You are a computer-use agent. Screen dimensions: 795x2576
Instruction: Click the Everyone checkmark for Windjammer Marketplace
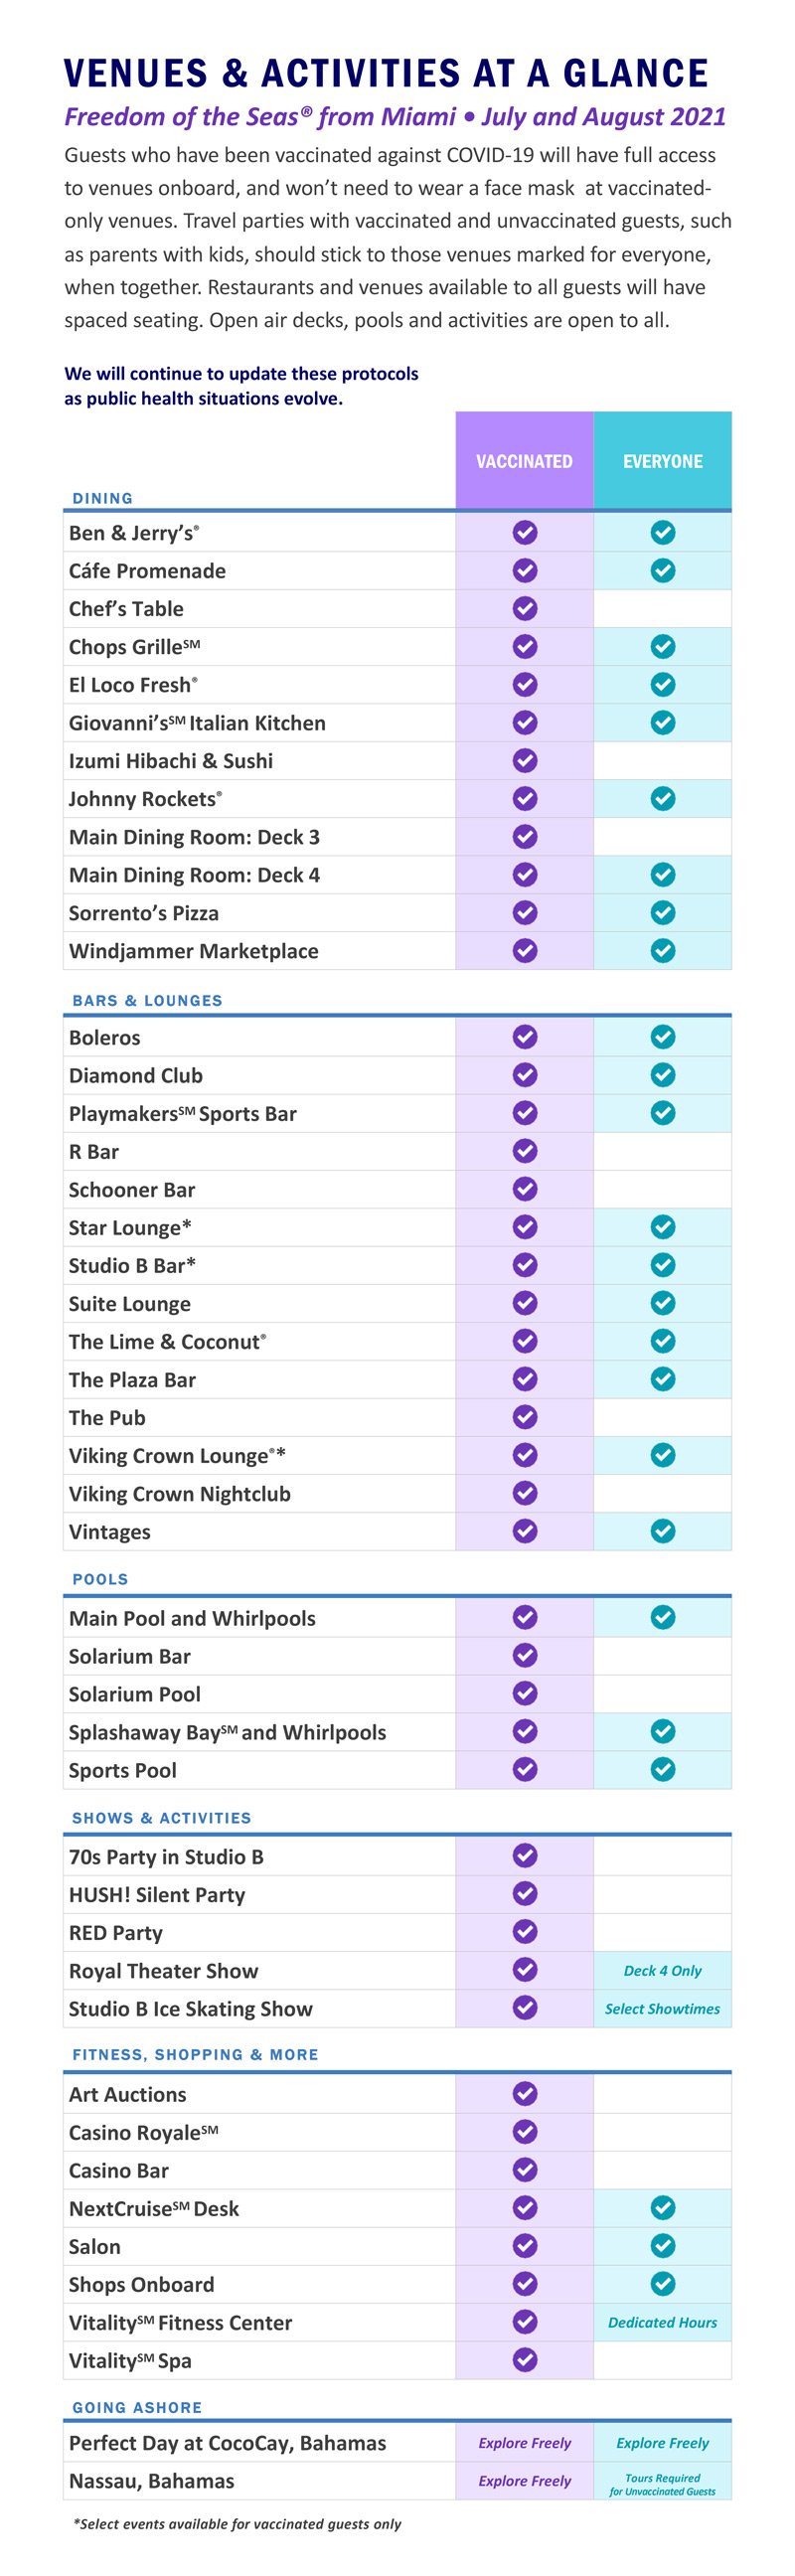663,950
